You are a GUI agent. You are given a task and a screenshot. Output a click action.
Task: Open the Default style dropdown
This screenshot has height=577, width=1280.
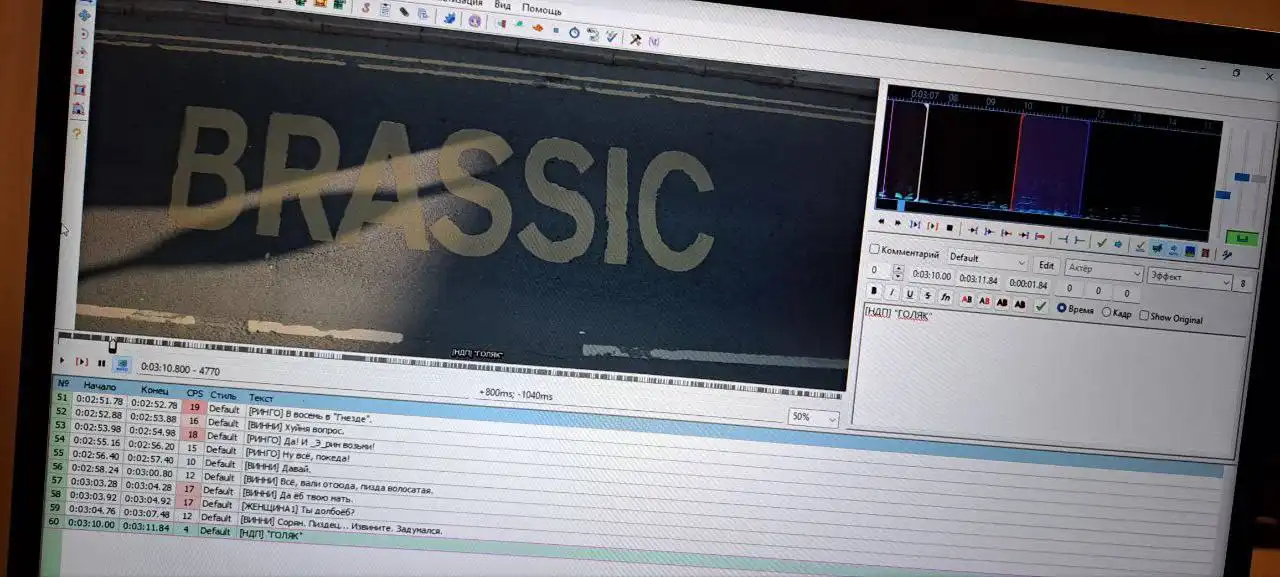988,258
